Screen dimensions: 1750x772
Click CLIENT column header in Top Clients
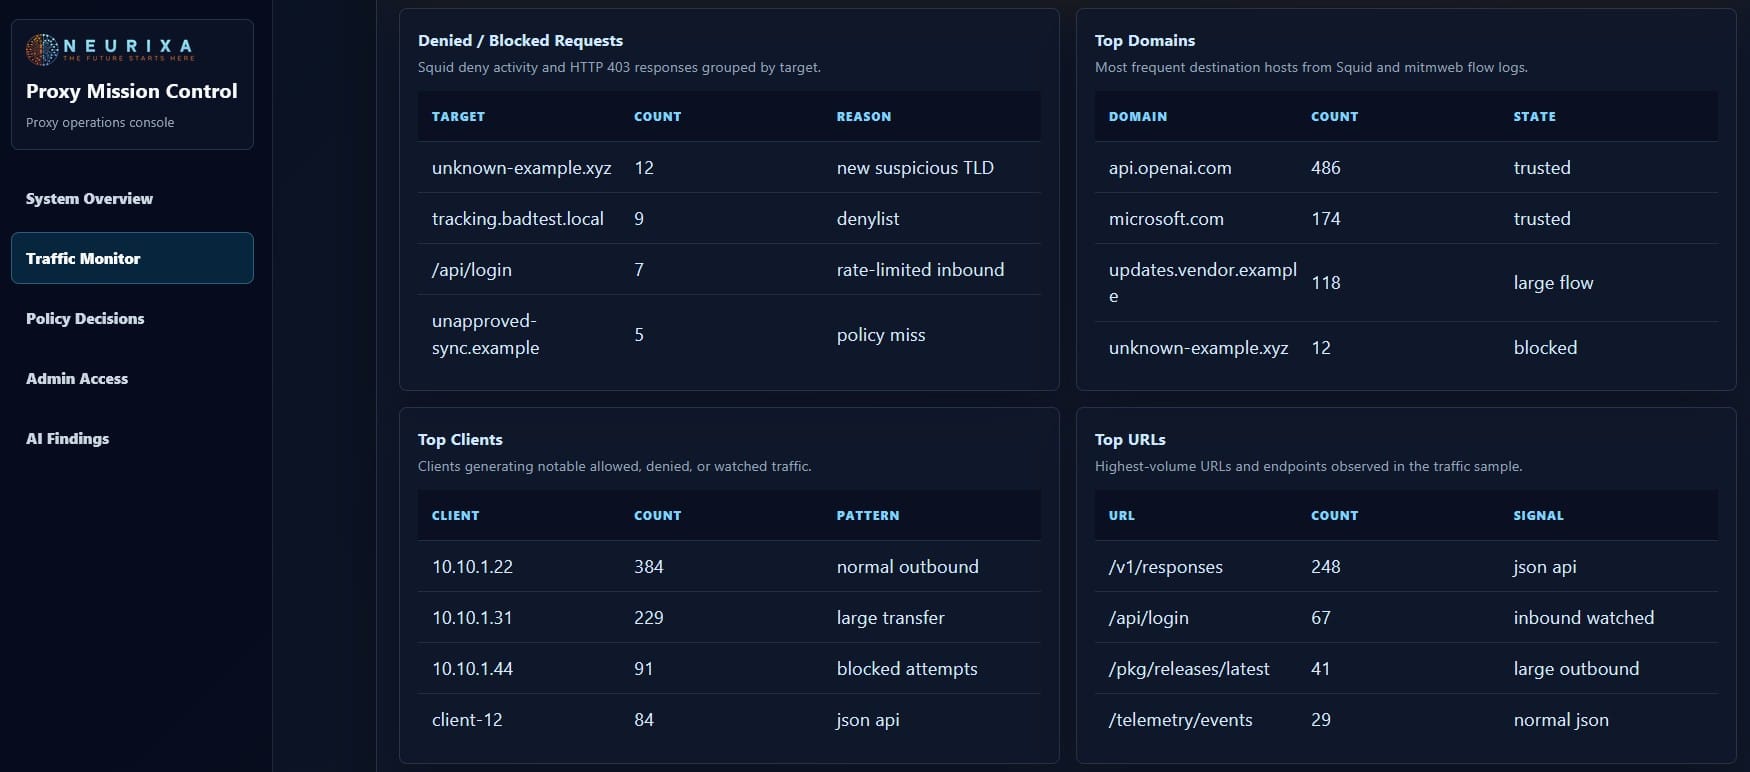455,516
